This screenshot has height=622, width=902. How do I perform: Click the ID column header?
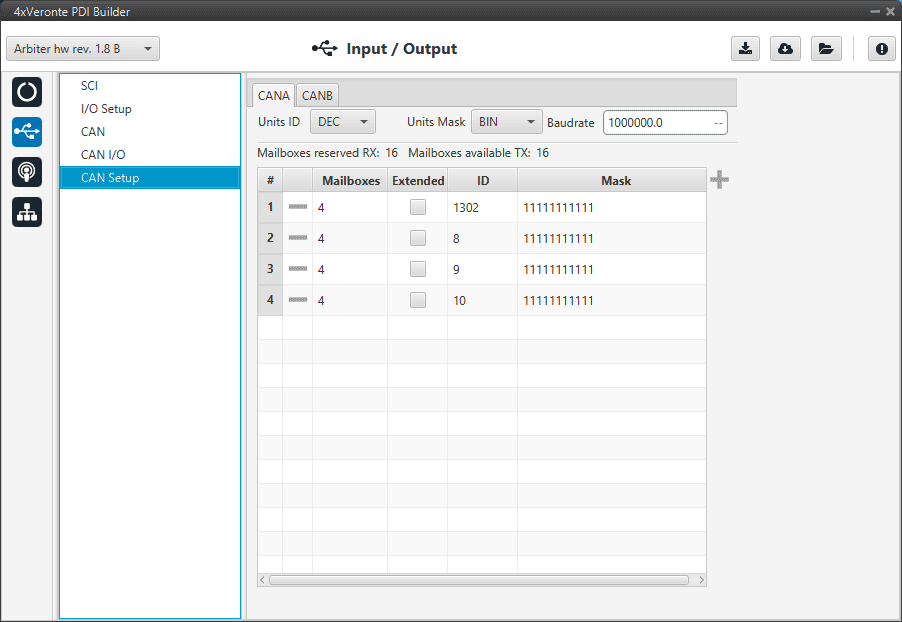coord(483,181)
